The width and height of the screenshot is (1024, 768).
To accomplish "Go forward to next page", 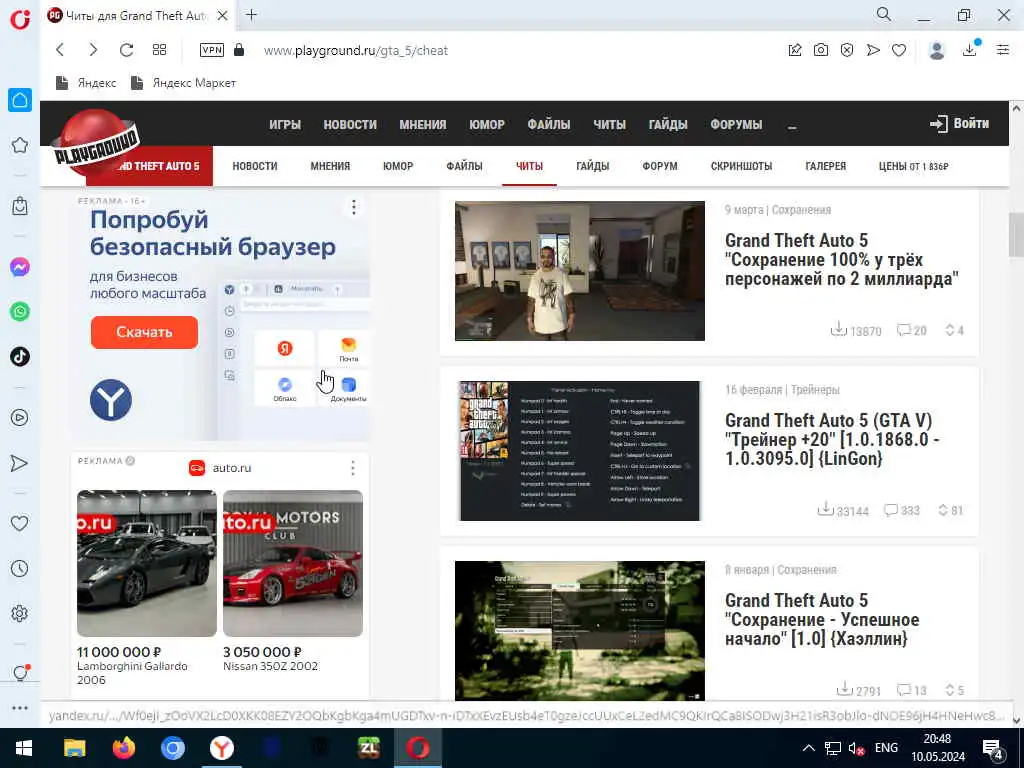I will point(93,50).
